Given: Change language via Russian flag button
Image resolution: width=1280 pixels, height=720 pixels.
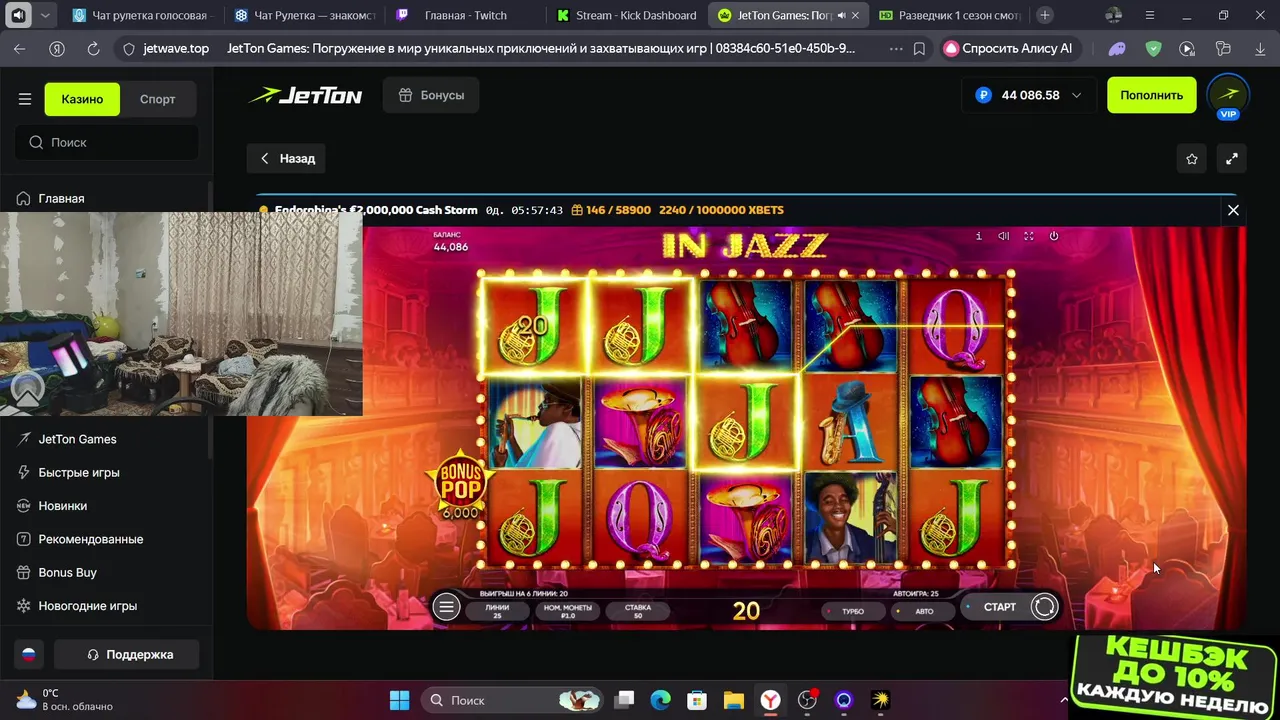Looking at the screenshot, I should coord(29,654).
